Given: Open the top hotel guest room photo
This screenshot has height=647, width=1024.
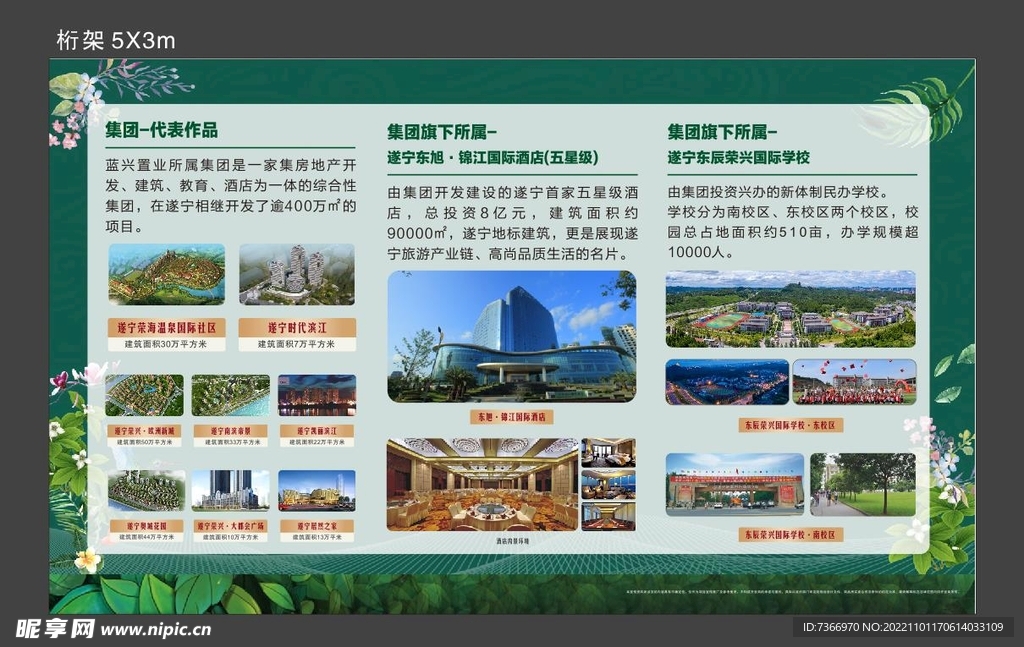Looking at the screenshot, I should [x=608, y=452].
